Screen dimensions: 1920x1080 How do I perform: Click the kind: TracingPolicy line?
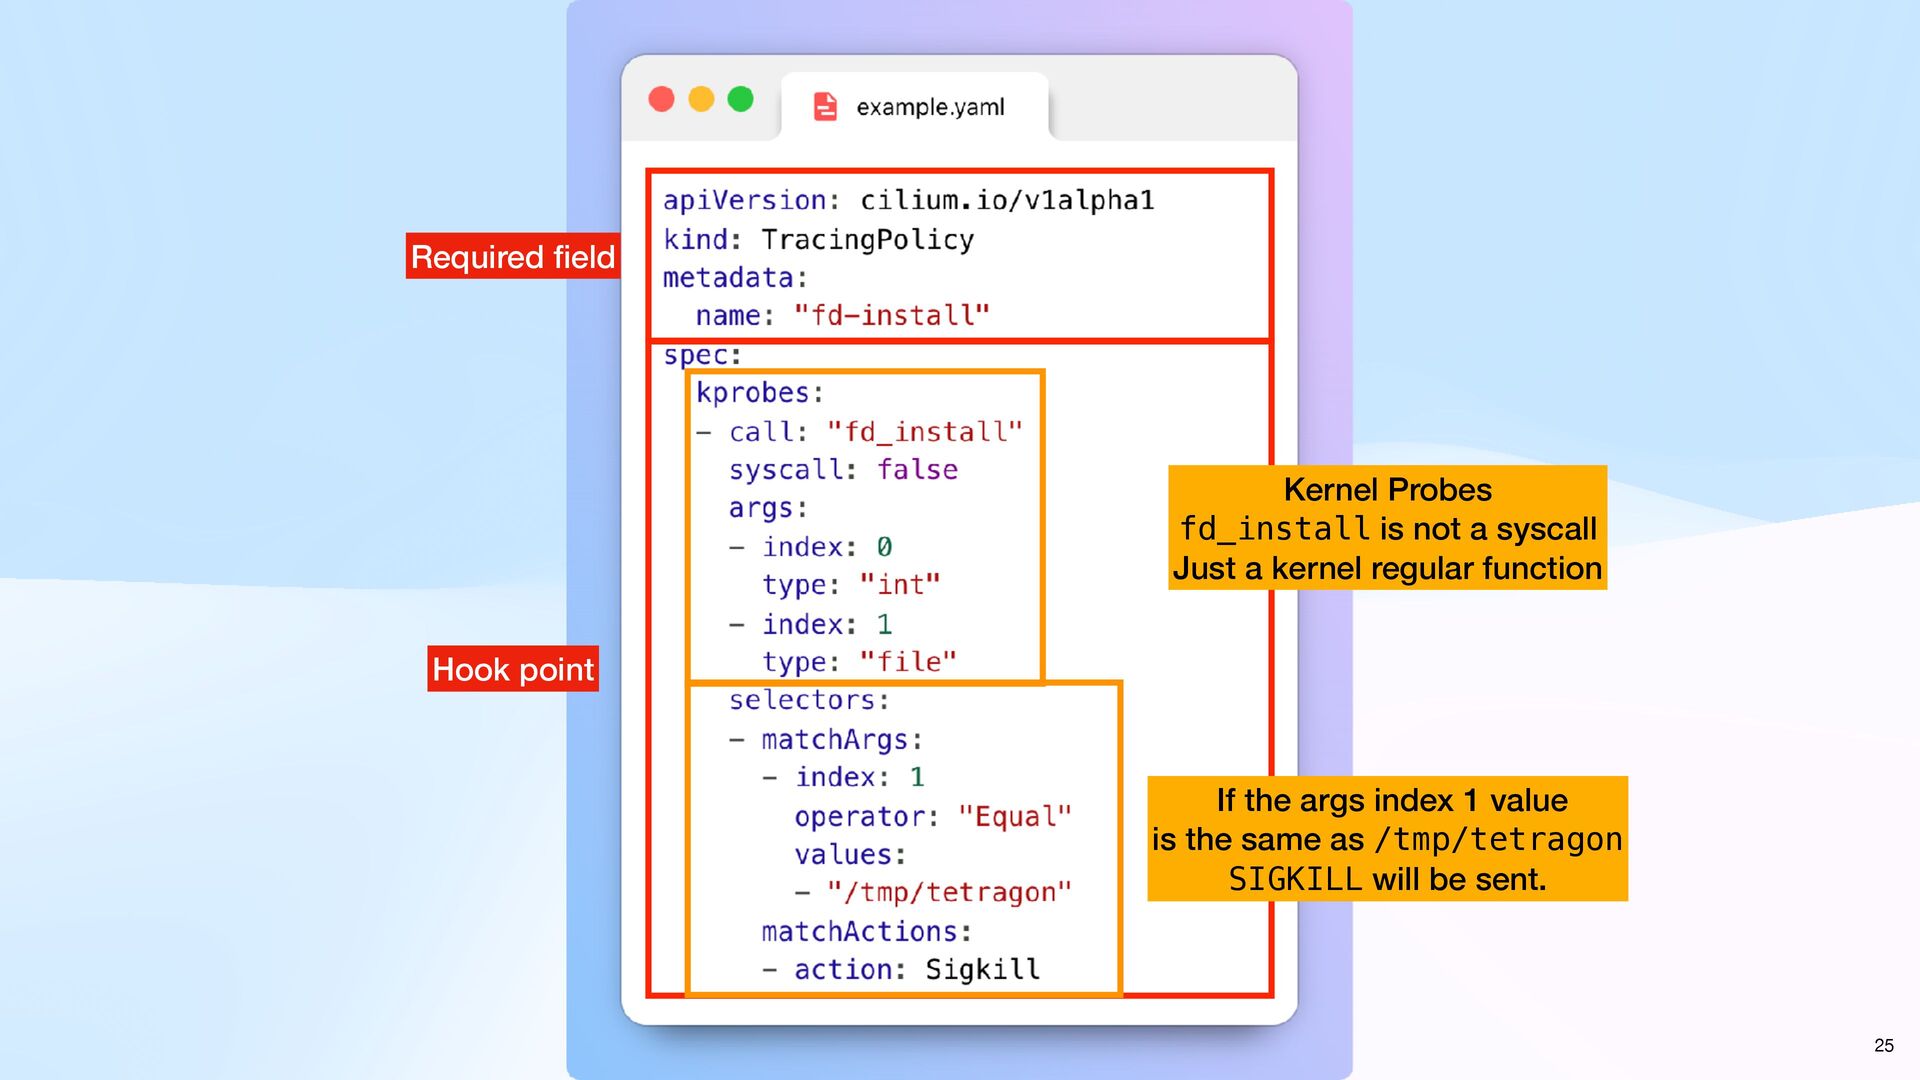pyautogui.click(x=818, y=239)
